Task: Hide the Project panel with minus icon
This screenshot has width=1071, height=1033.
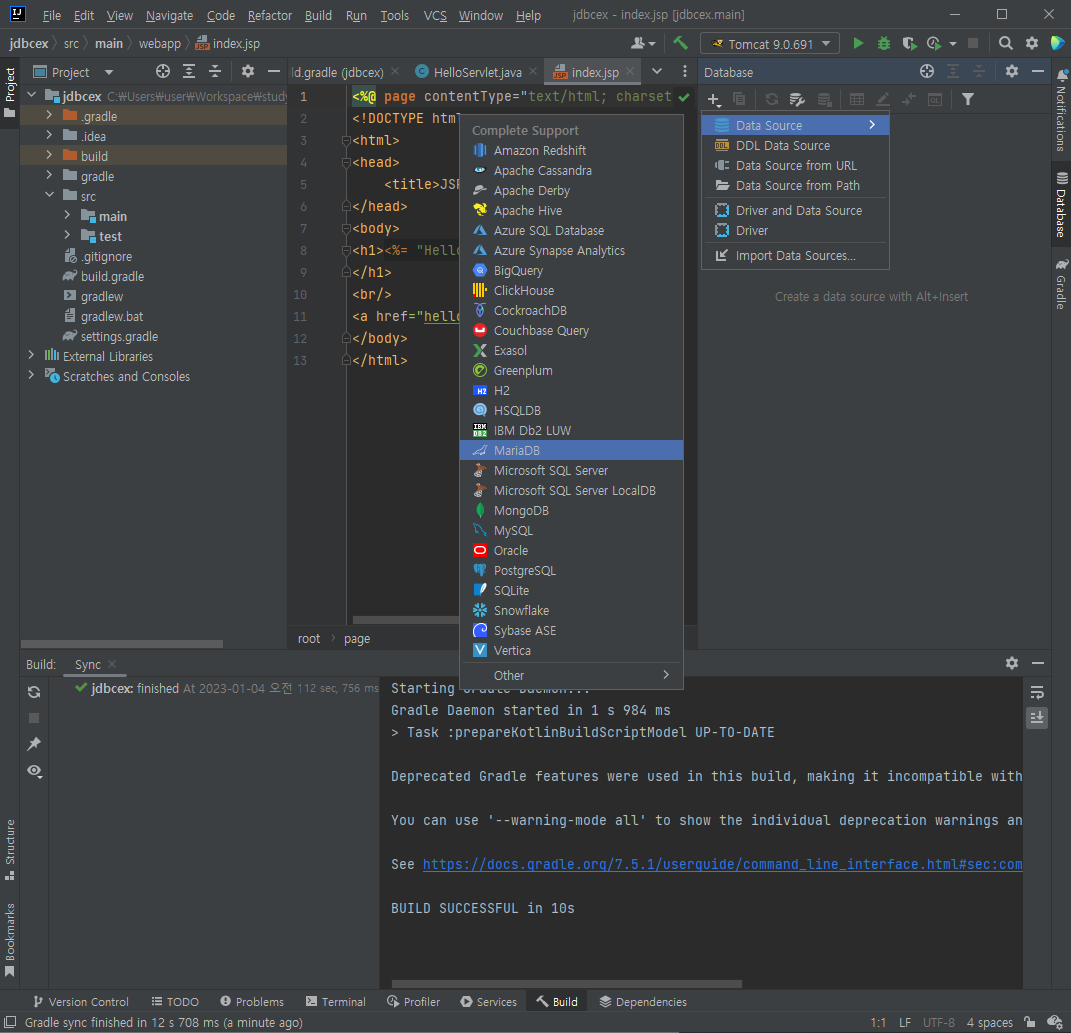Action: point(274,71)
